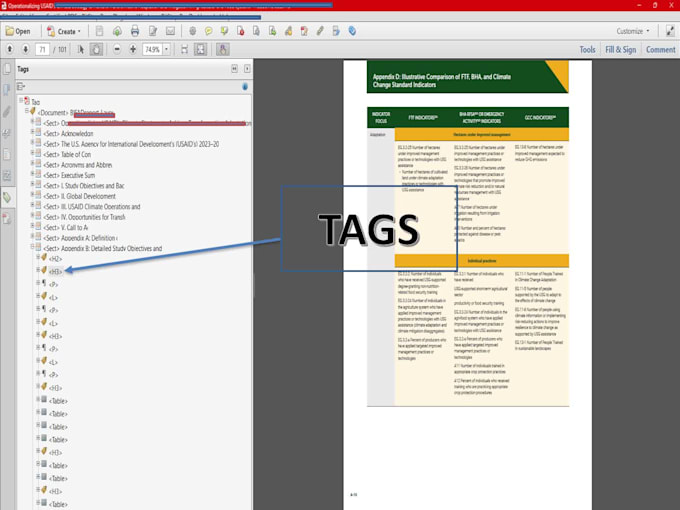680x510 pixels.
Task: Select Sect Appendix A: Definitions tag
Action: pyautogui.click(x=81, y=238)
